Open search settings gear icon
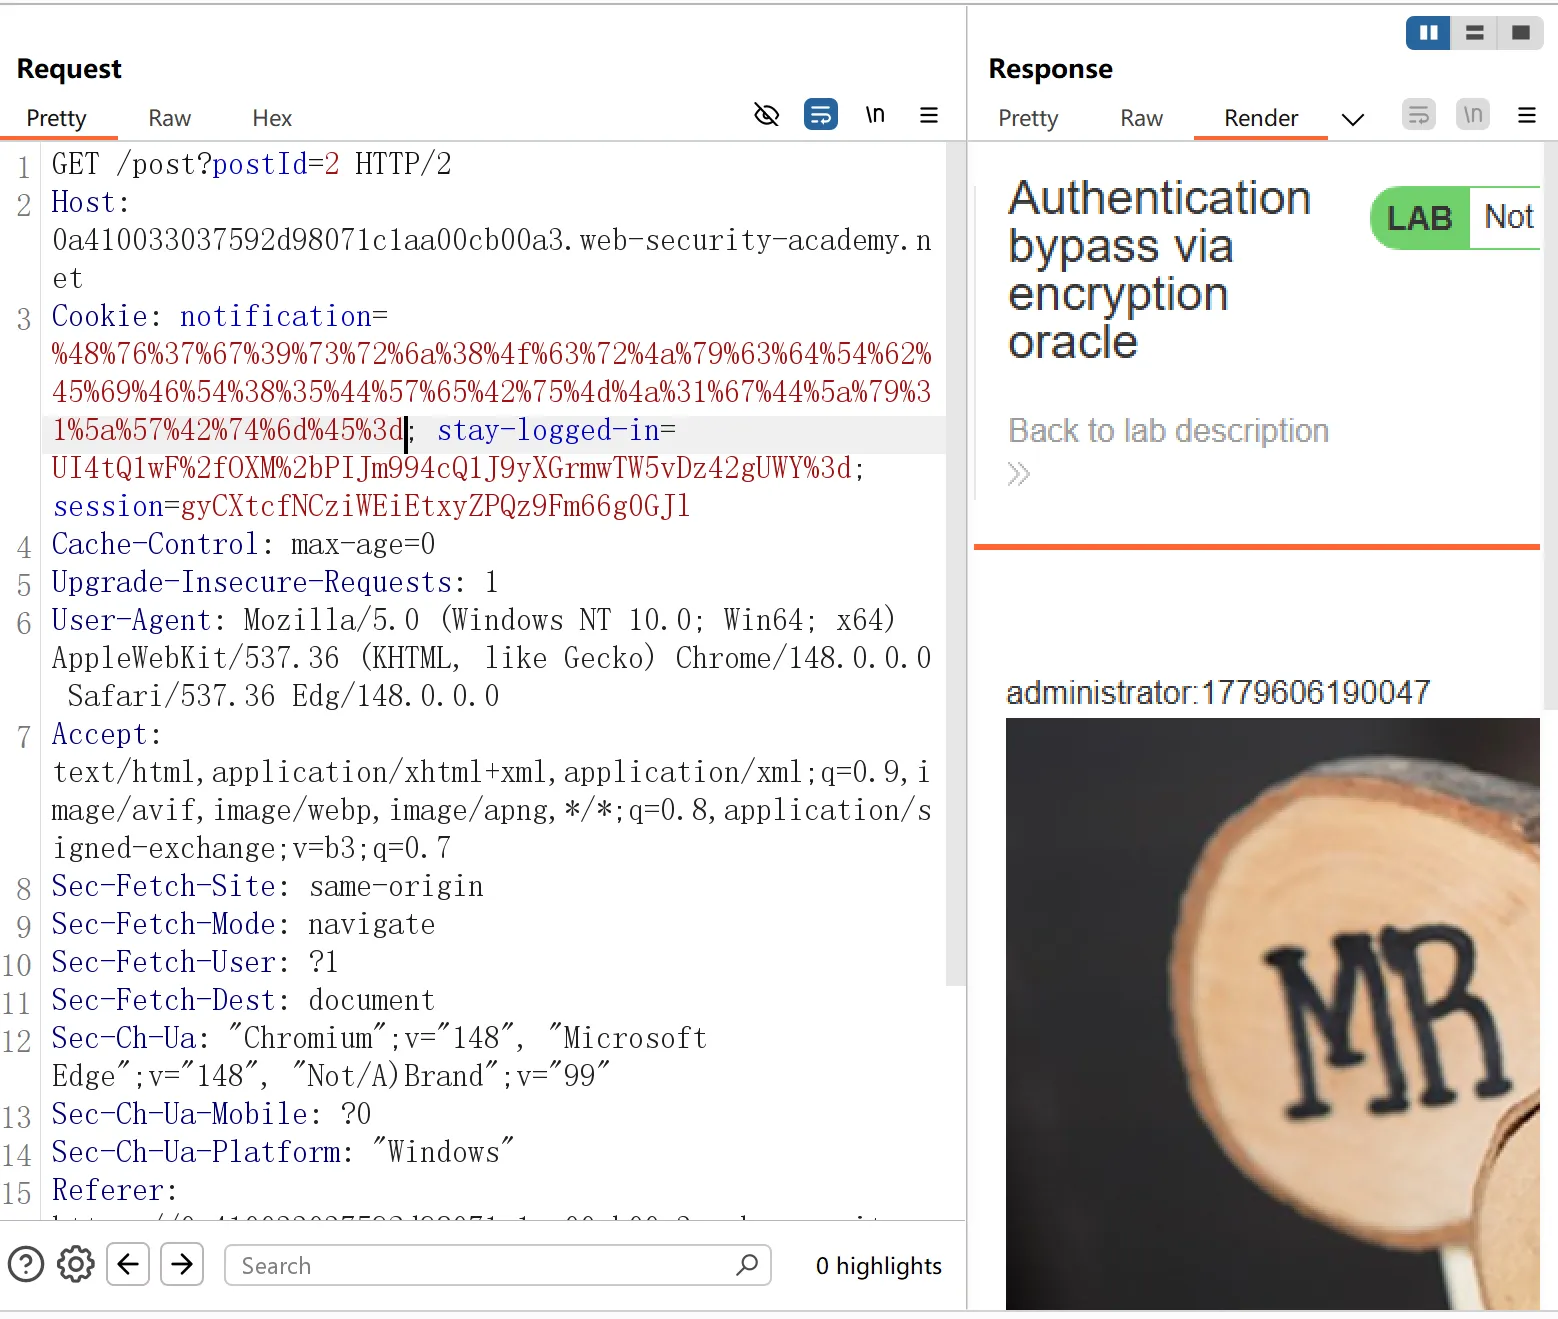Screen dimensions: 1558x1319 (76, 1265)
